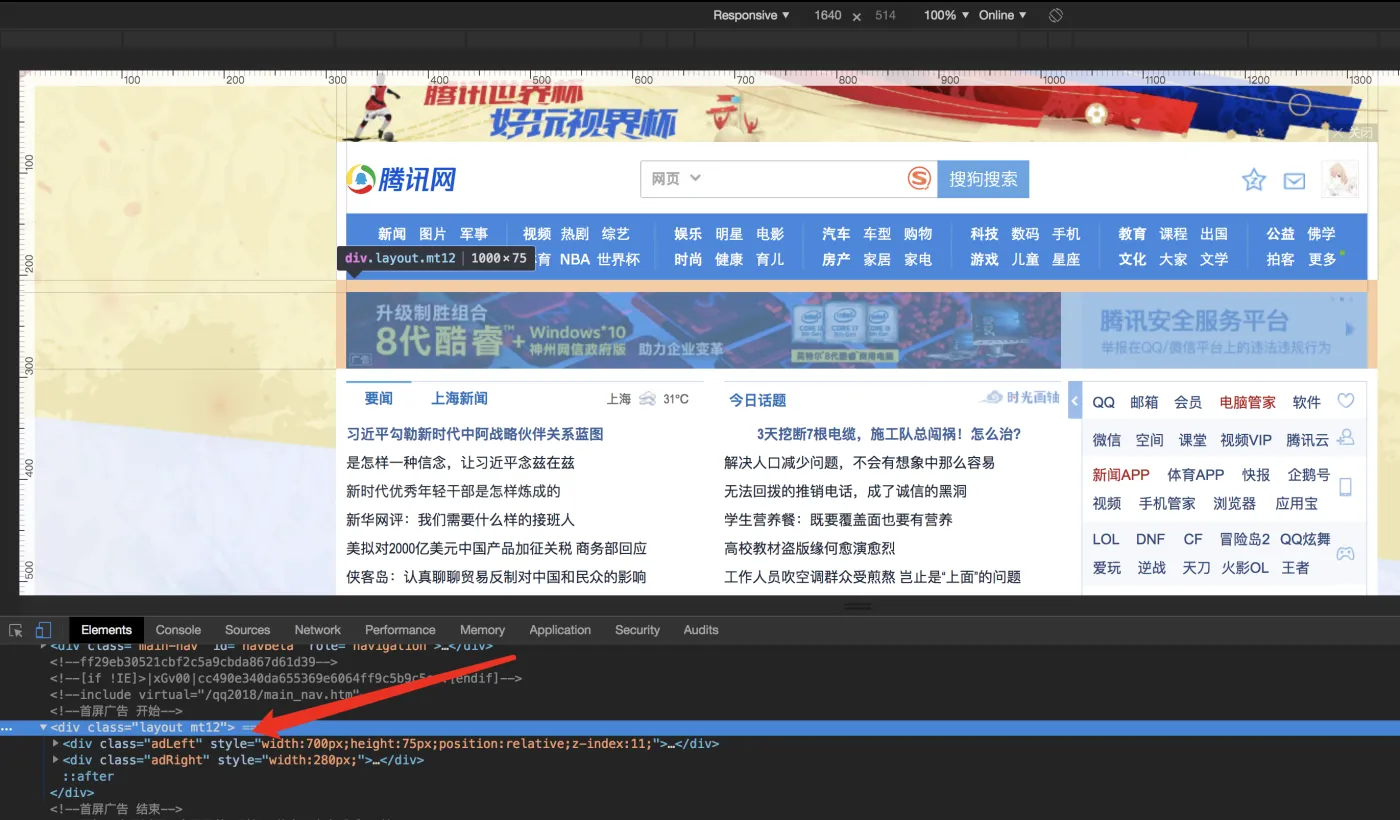Click the 更多 nav link

[x=1322, y=259]
